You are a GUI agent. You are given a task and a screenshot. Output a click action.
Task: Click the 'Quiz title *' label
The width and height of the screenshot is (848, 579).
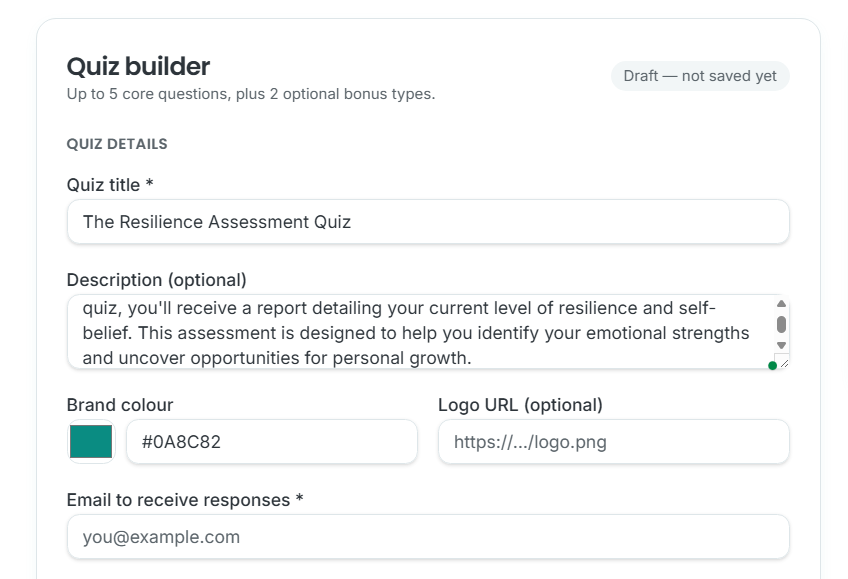point(110,185)
